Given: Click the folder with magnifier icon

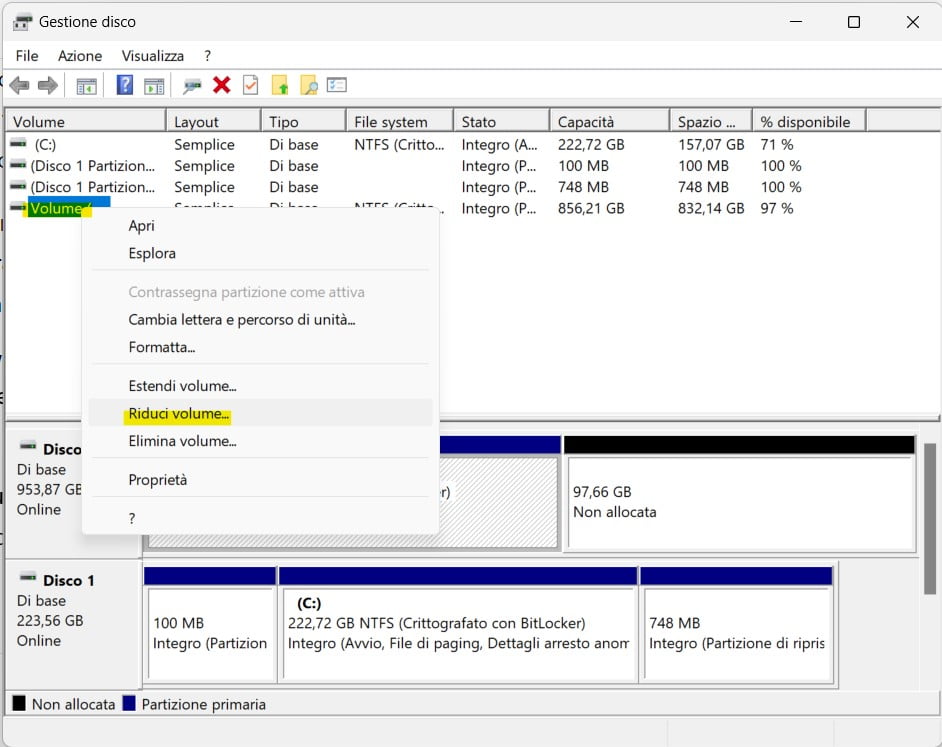Looking at the screenshot, I should click(x=309, y=86).
